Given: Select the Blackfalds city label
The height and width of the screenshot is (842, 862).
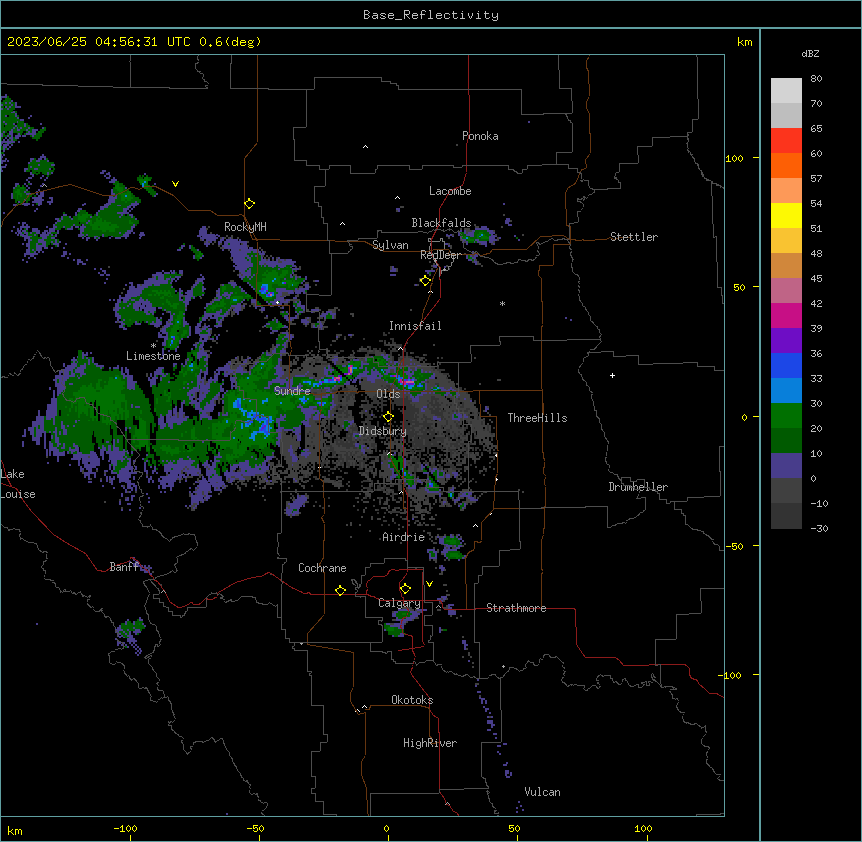Looking at the screenshot, I should click(441, 223).
